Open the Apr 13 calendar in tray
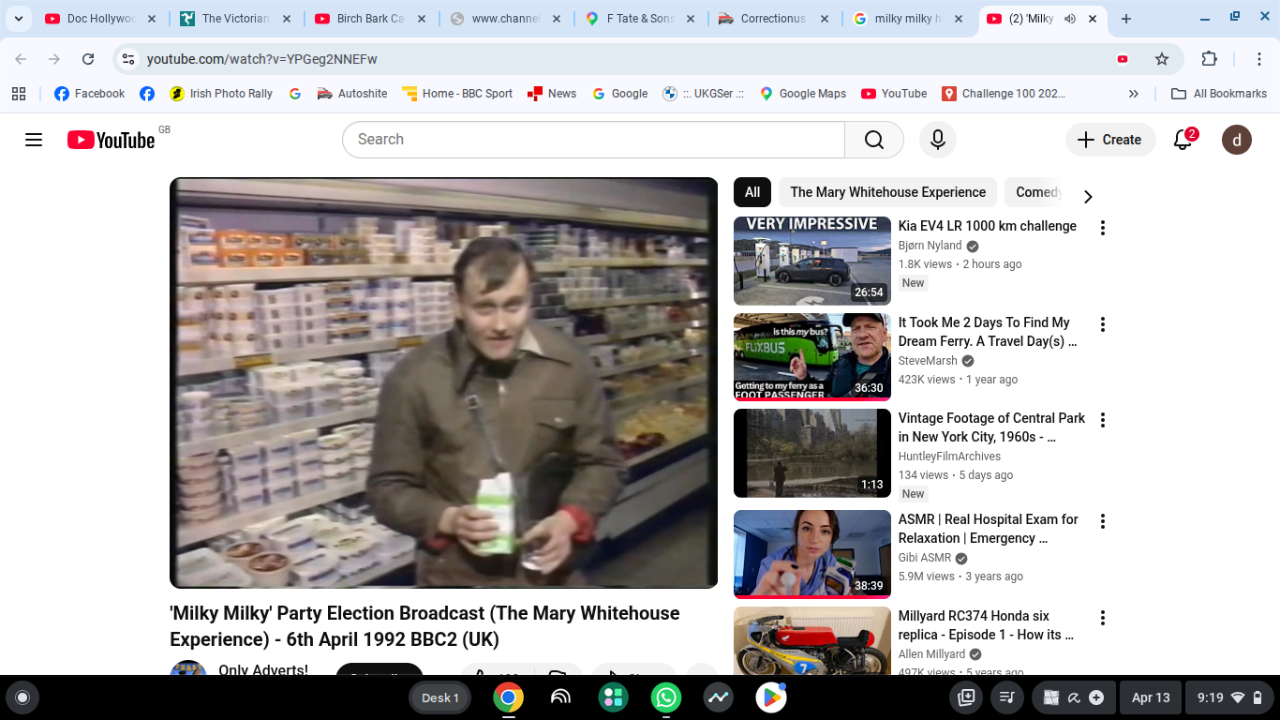 click(x=1150, y=698)
